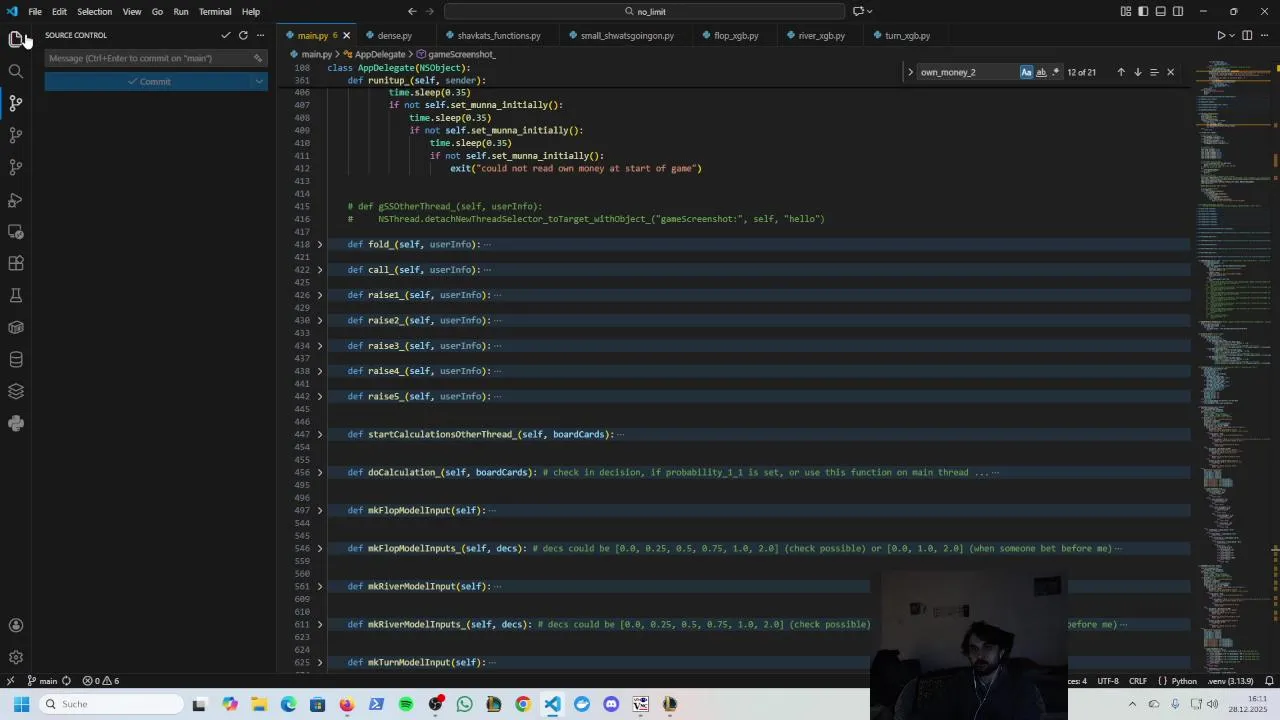Open Manage gear in activity bar
Image resolution: width=1280 pixels, height=720 pixels.
[16, 657]
